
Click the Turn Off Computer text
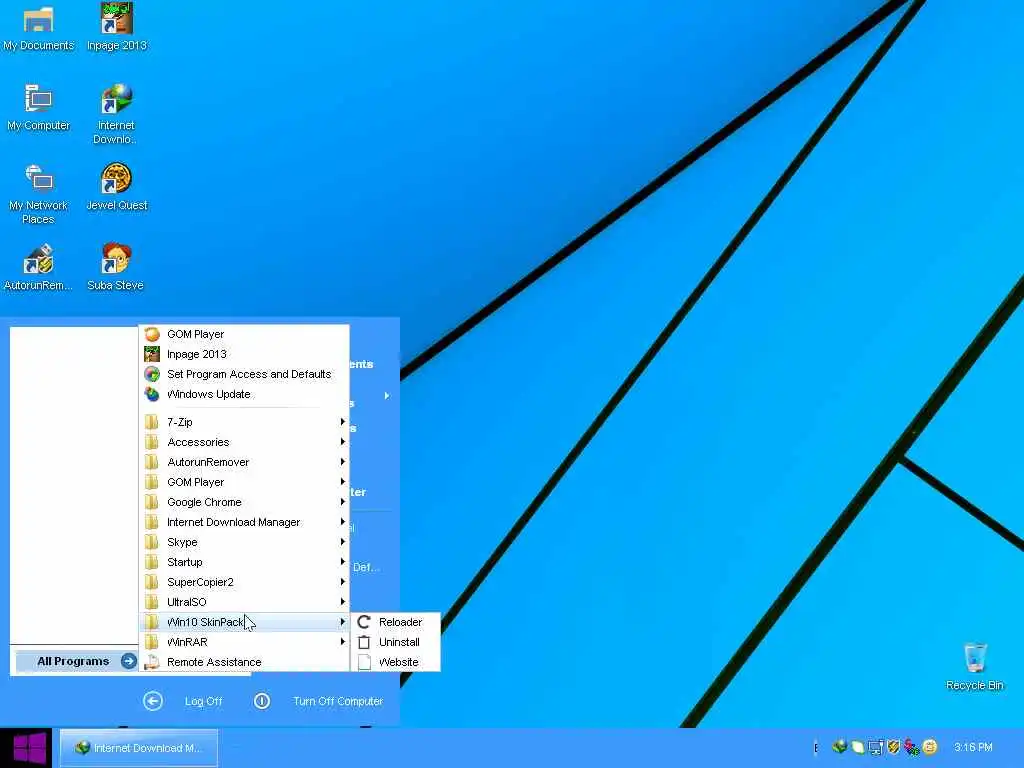coord(338,701)
